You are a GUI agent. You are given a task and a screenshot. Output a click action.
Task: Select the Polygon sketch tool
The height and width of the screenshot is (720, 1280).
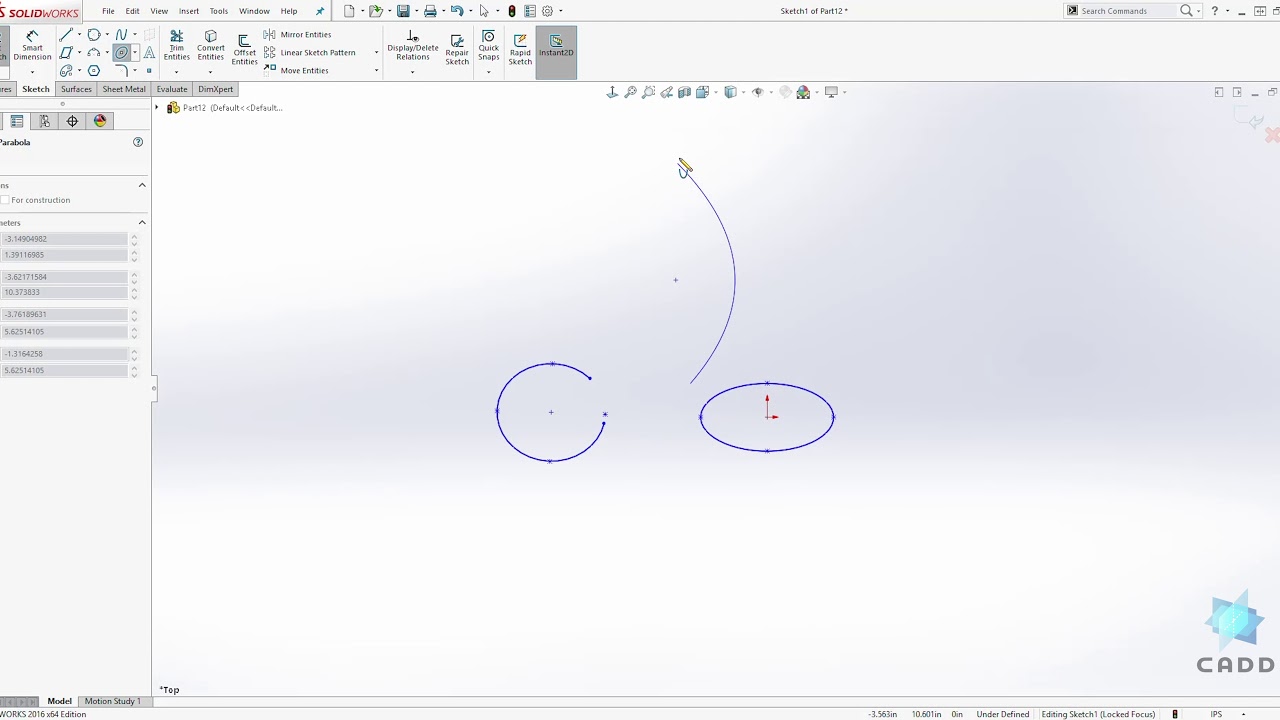point(94,71)
